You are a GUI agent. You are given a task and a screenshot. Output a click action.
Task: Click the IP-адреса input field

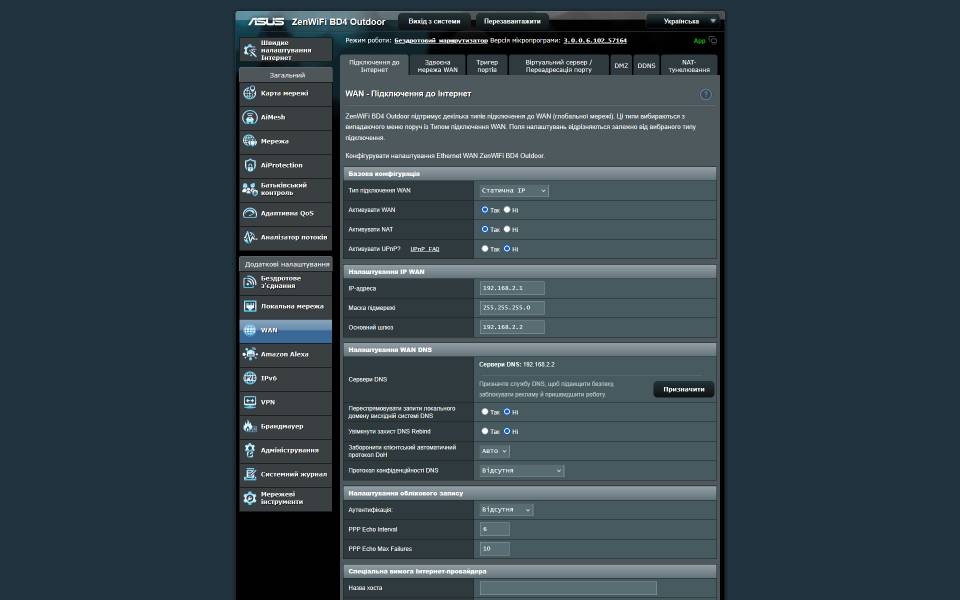pos(512,288)
